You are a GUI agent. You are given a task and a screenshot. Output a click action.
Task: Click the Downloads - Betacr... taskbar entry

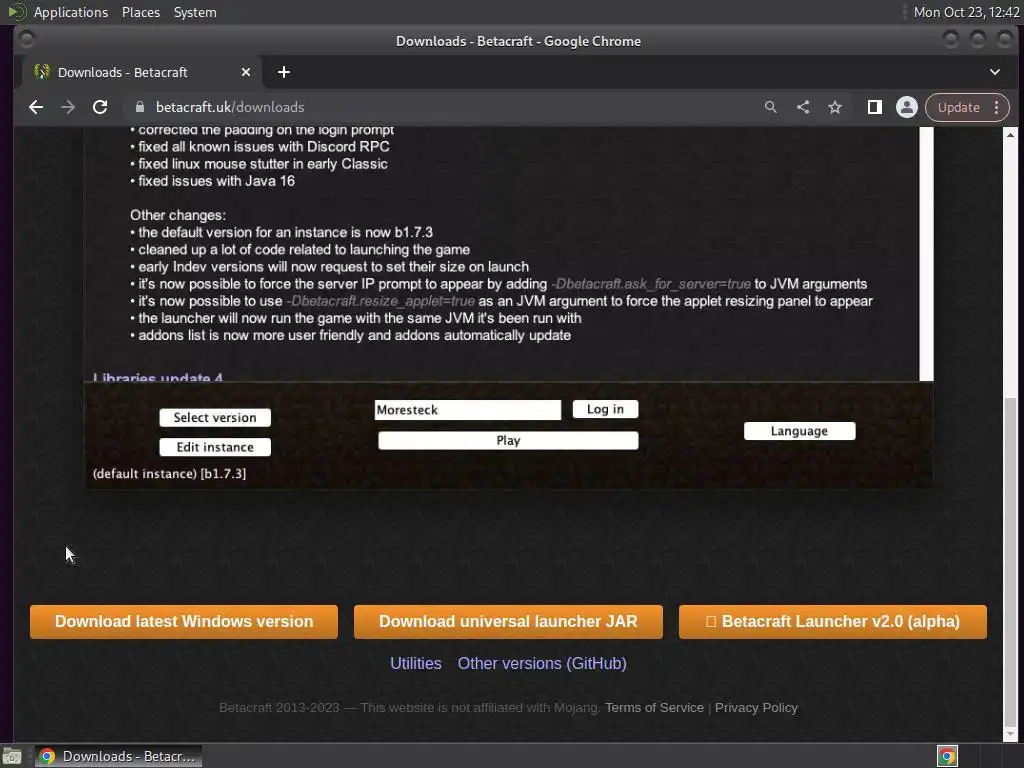118,756
